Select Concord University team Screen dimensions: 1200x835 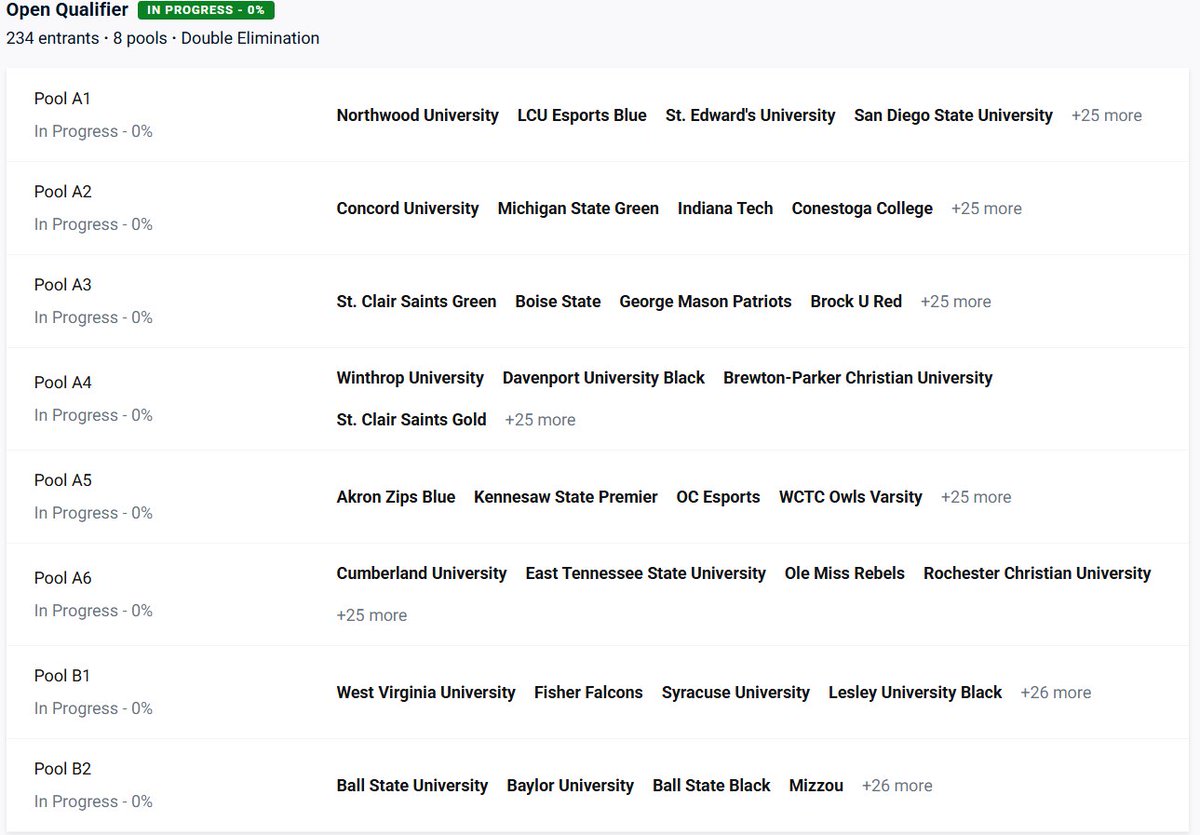[x=407, y=208]
